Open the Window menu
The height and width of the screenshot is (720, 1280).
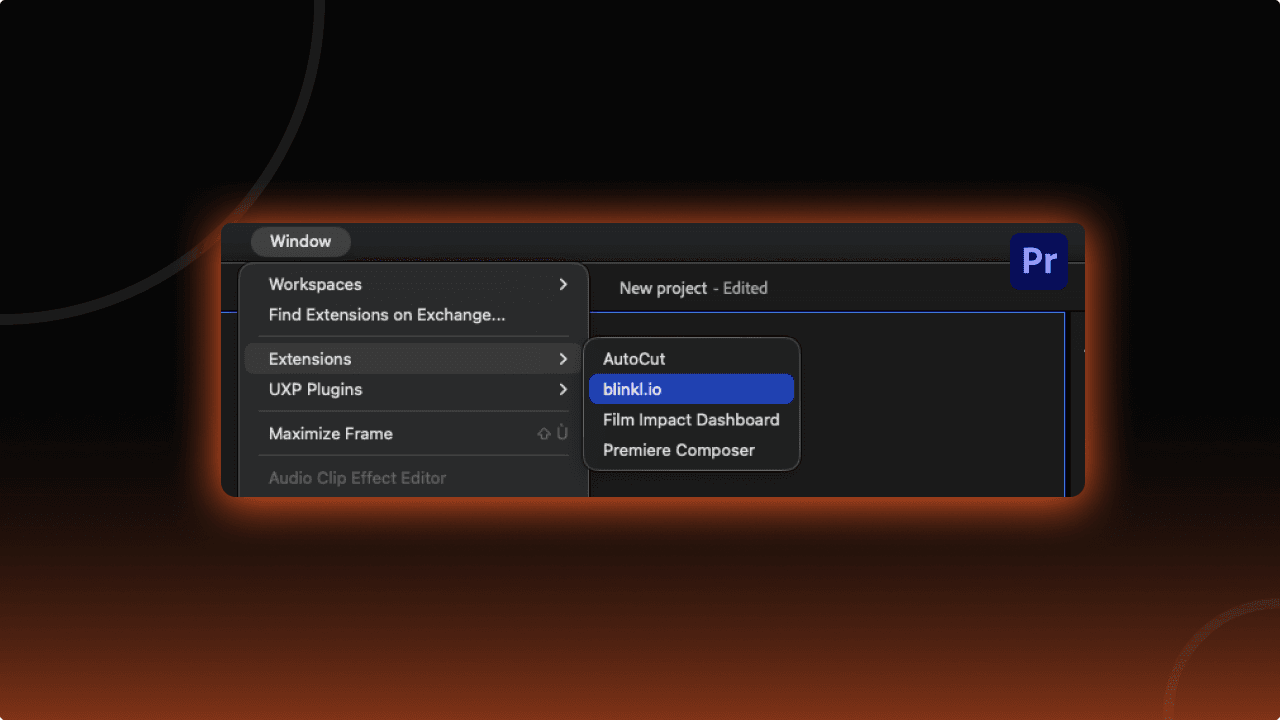tap(300, 241)
